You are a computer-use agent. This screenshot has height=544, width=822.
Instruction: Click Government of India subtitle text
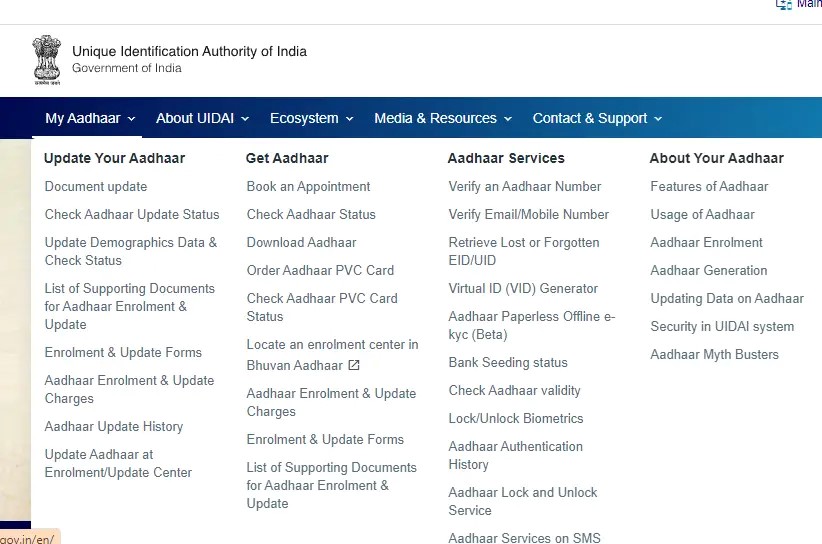[127, 68]
